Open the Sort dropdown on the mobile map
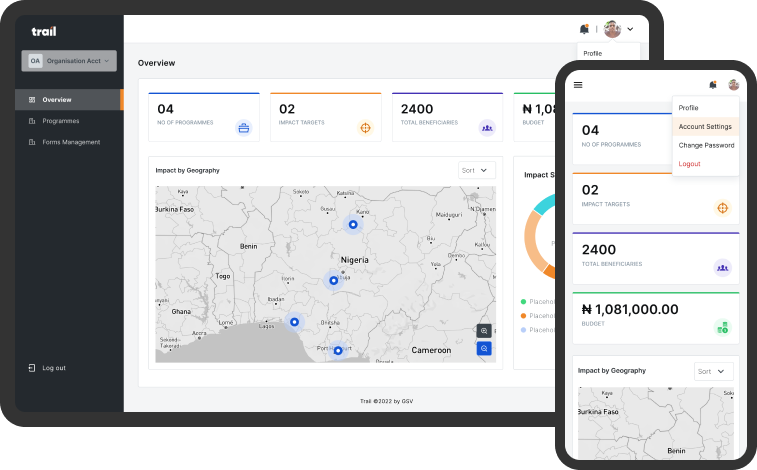Viewport: 757px width, 470px height. click(x=713, y=371)
